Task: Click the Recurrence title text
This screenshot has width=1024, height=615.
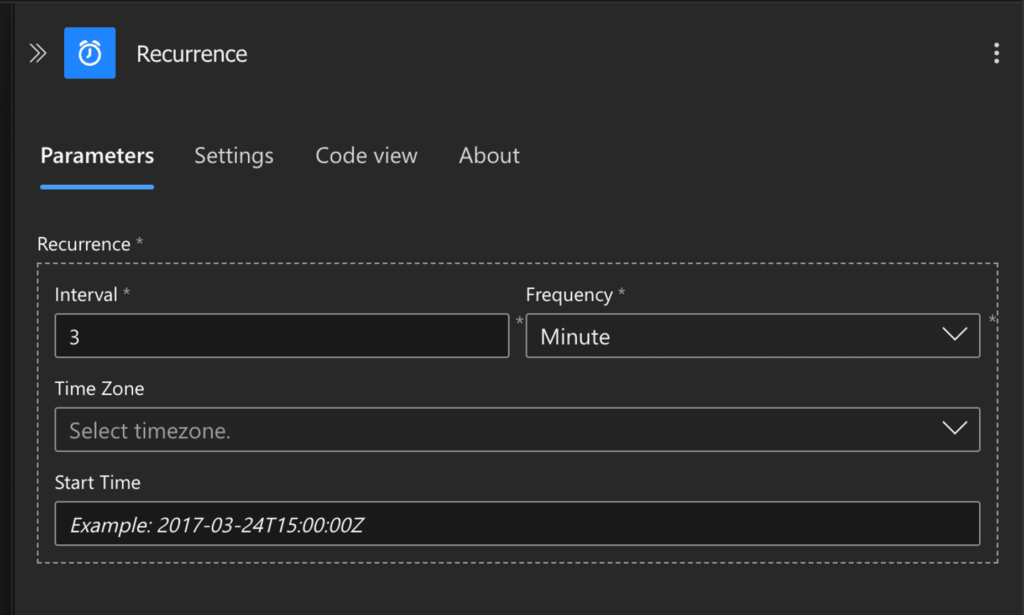Action: [x=191, y=54]
